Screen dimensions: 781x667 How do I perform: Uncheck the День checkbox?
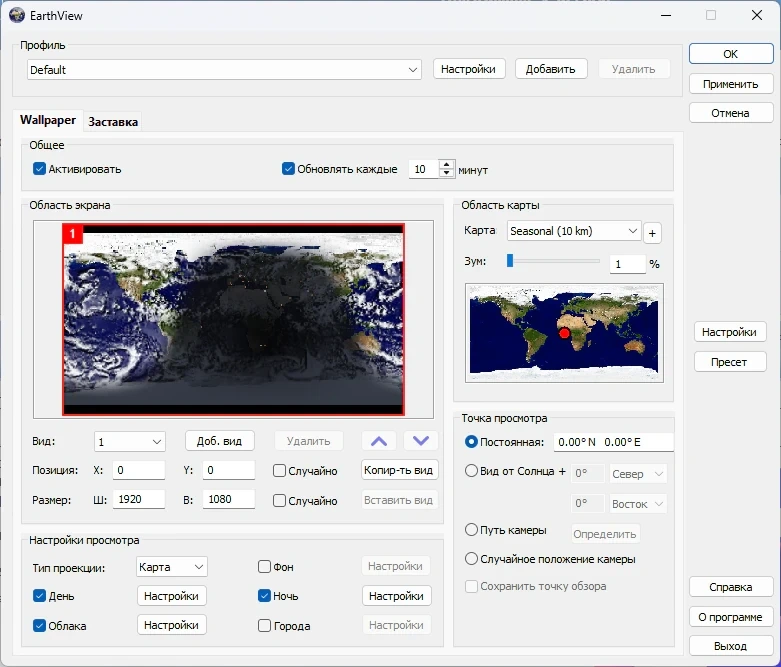(39, 596)
